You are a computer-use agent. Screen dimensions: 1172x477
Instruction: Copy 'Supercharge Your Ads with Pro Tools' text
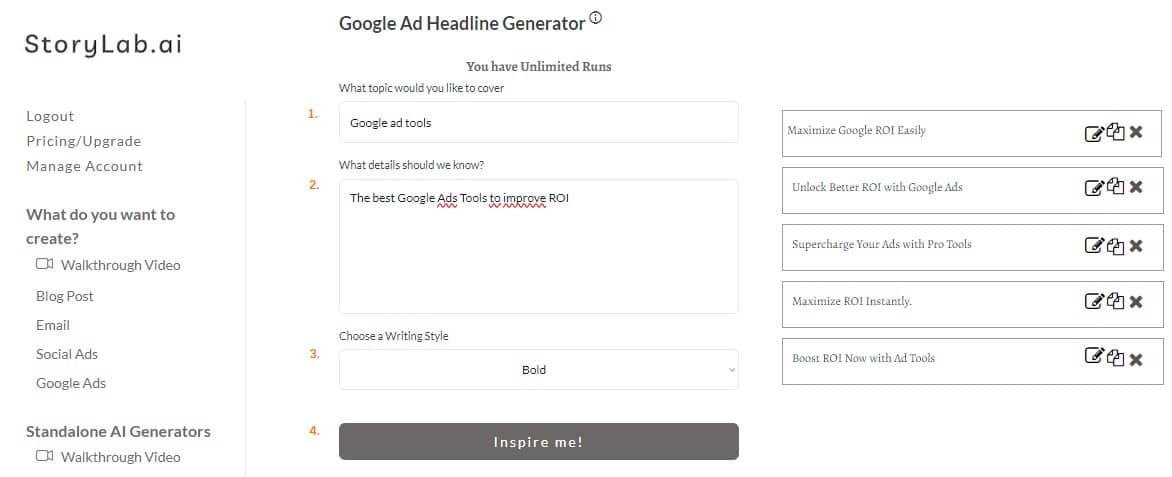tap(1115, 244)
